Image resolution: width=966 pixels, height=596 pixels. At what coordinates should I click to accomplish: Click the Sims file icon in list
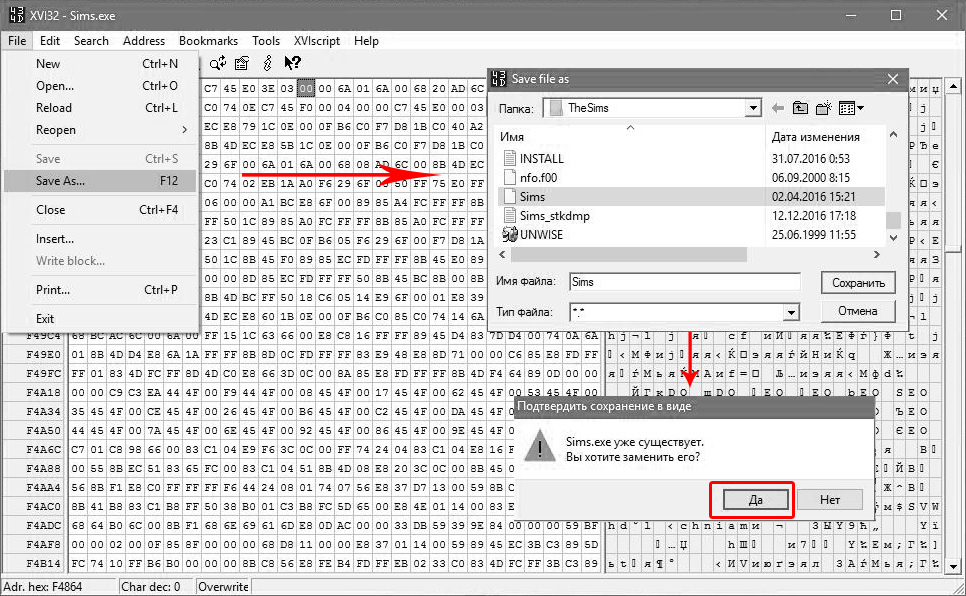pyautogui.click(x=509, y=197)
